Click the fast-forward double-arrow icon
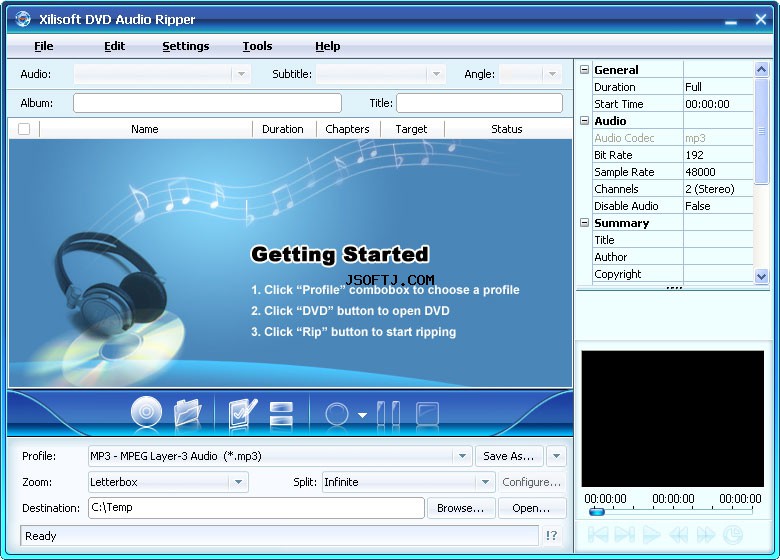 (x=705, y=535)
